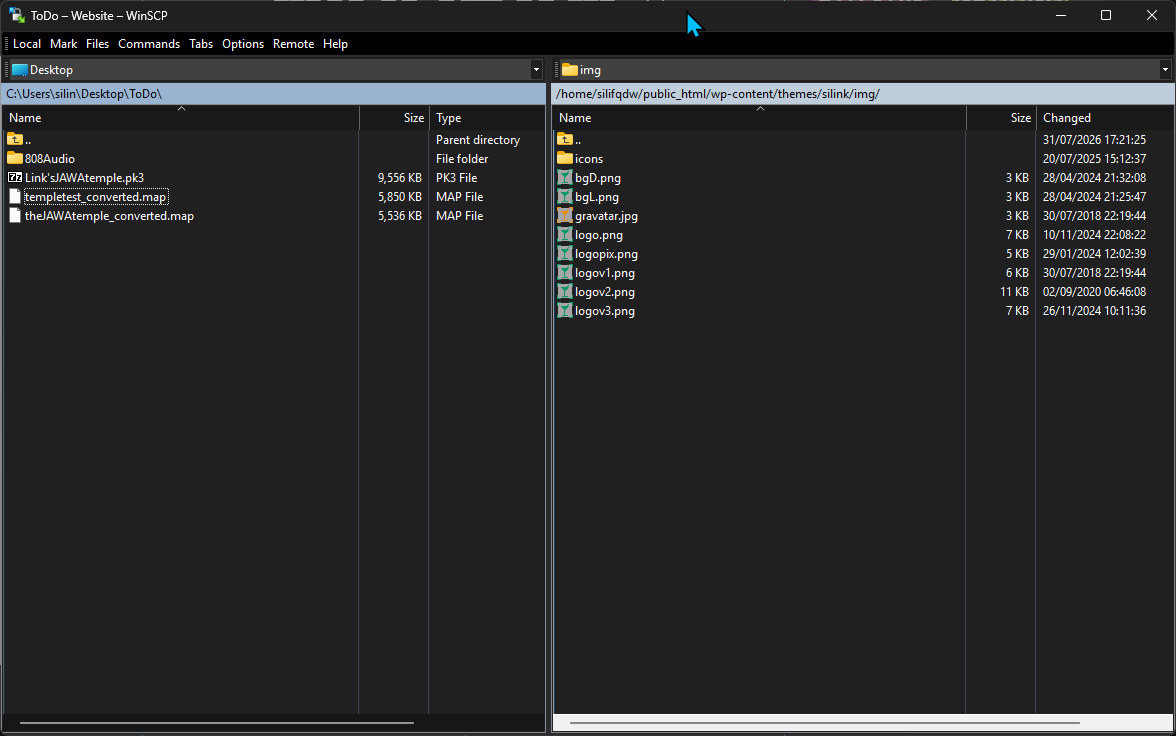Image resolution: width=1176 pixels, height=736 pixels.
Task: Click the date 02/09/2020 06:46:08
Action: [1094, 292]
